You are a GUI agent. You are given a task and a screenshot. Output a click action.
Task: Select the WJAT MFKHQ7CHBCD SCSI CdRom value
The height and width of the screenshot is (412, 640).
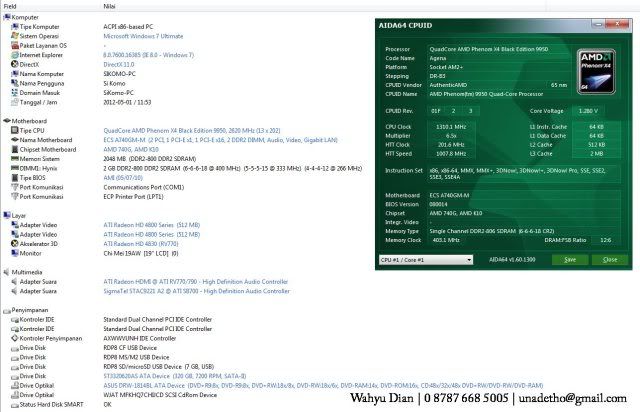160,394
